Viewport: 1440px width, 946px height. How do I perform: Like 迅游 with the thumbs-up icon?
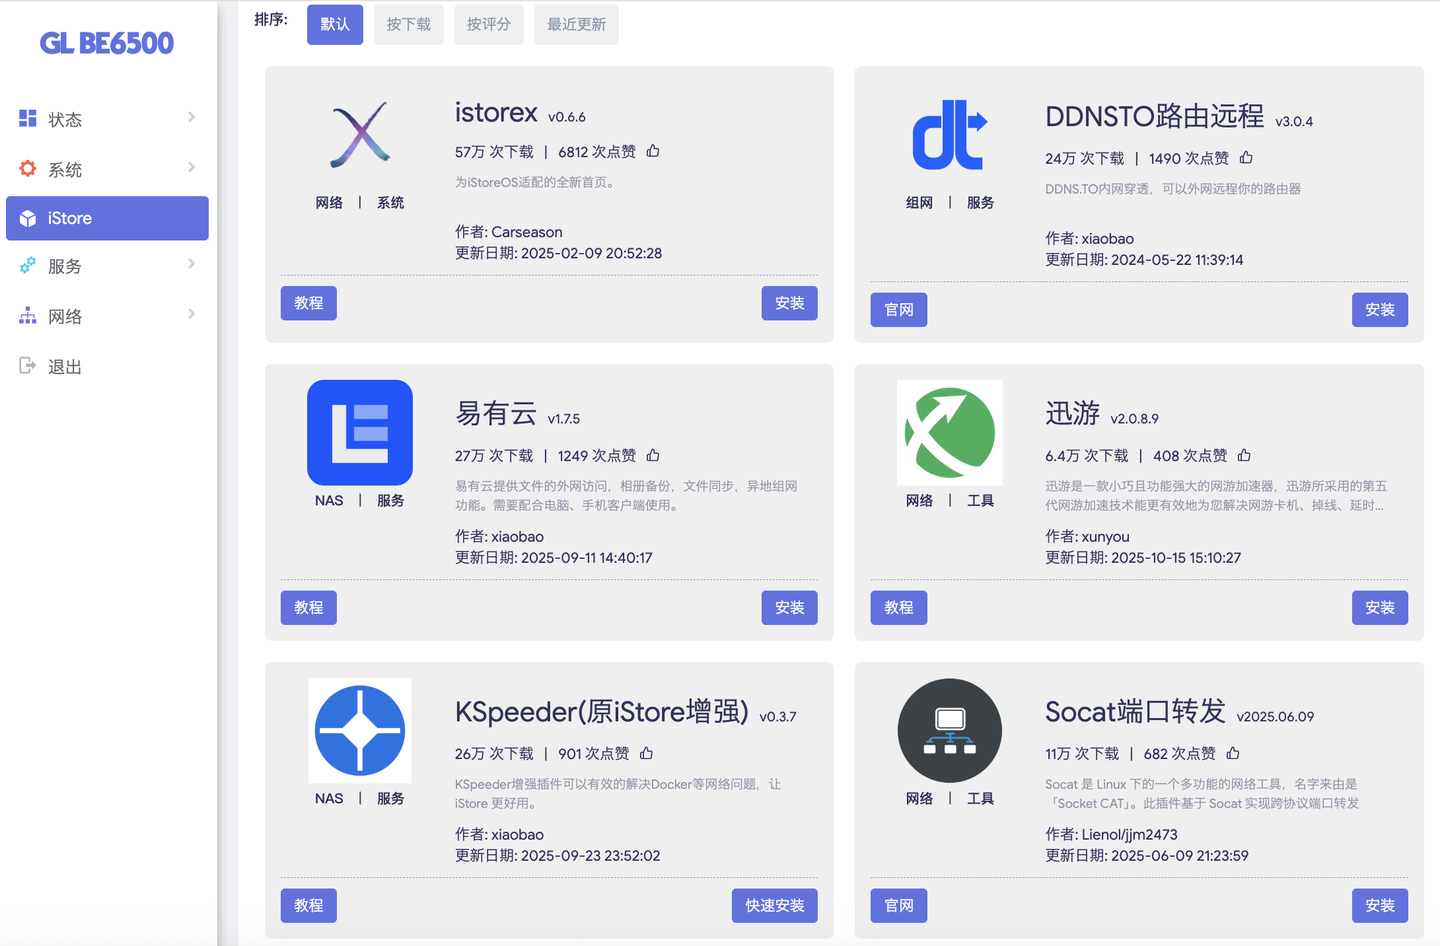coord(1244,455)
